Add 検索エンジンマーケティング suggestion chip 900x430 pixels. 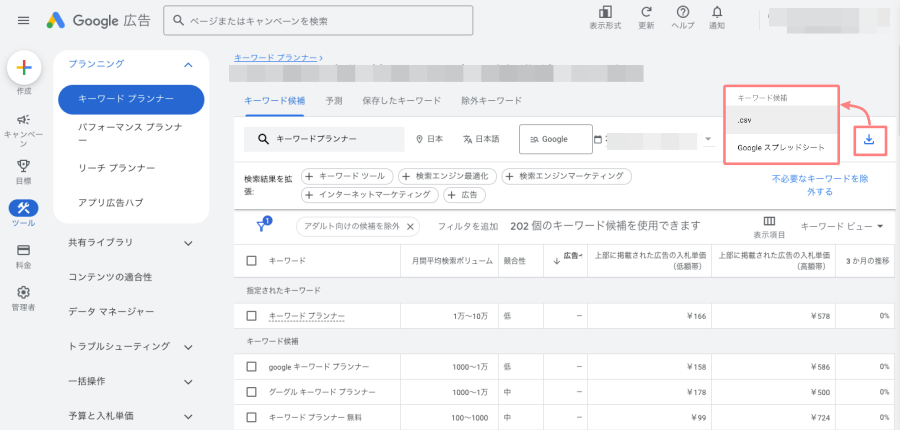(x=567, y=176)
